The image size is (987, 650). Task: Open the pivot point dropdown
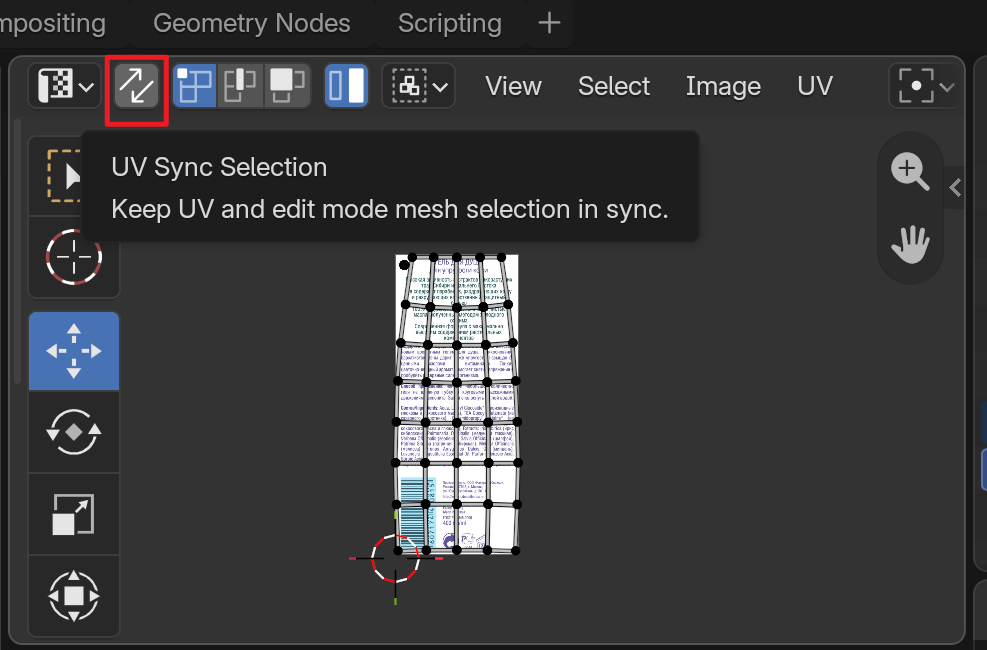925,86
